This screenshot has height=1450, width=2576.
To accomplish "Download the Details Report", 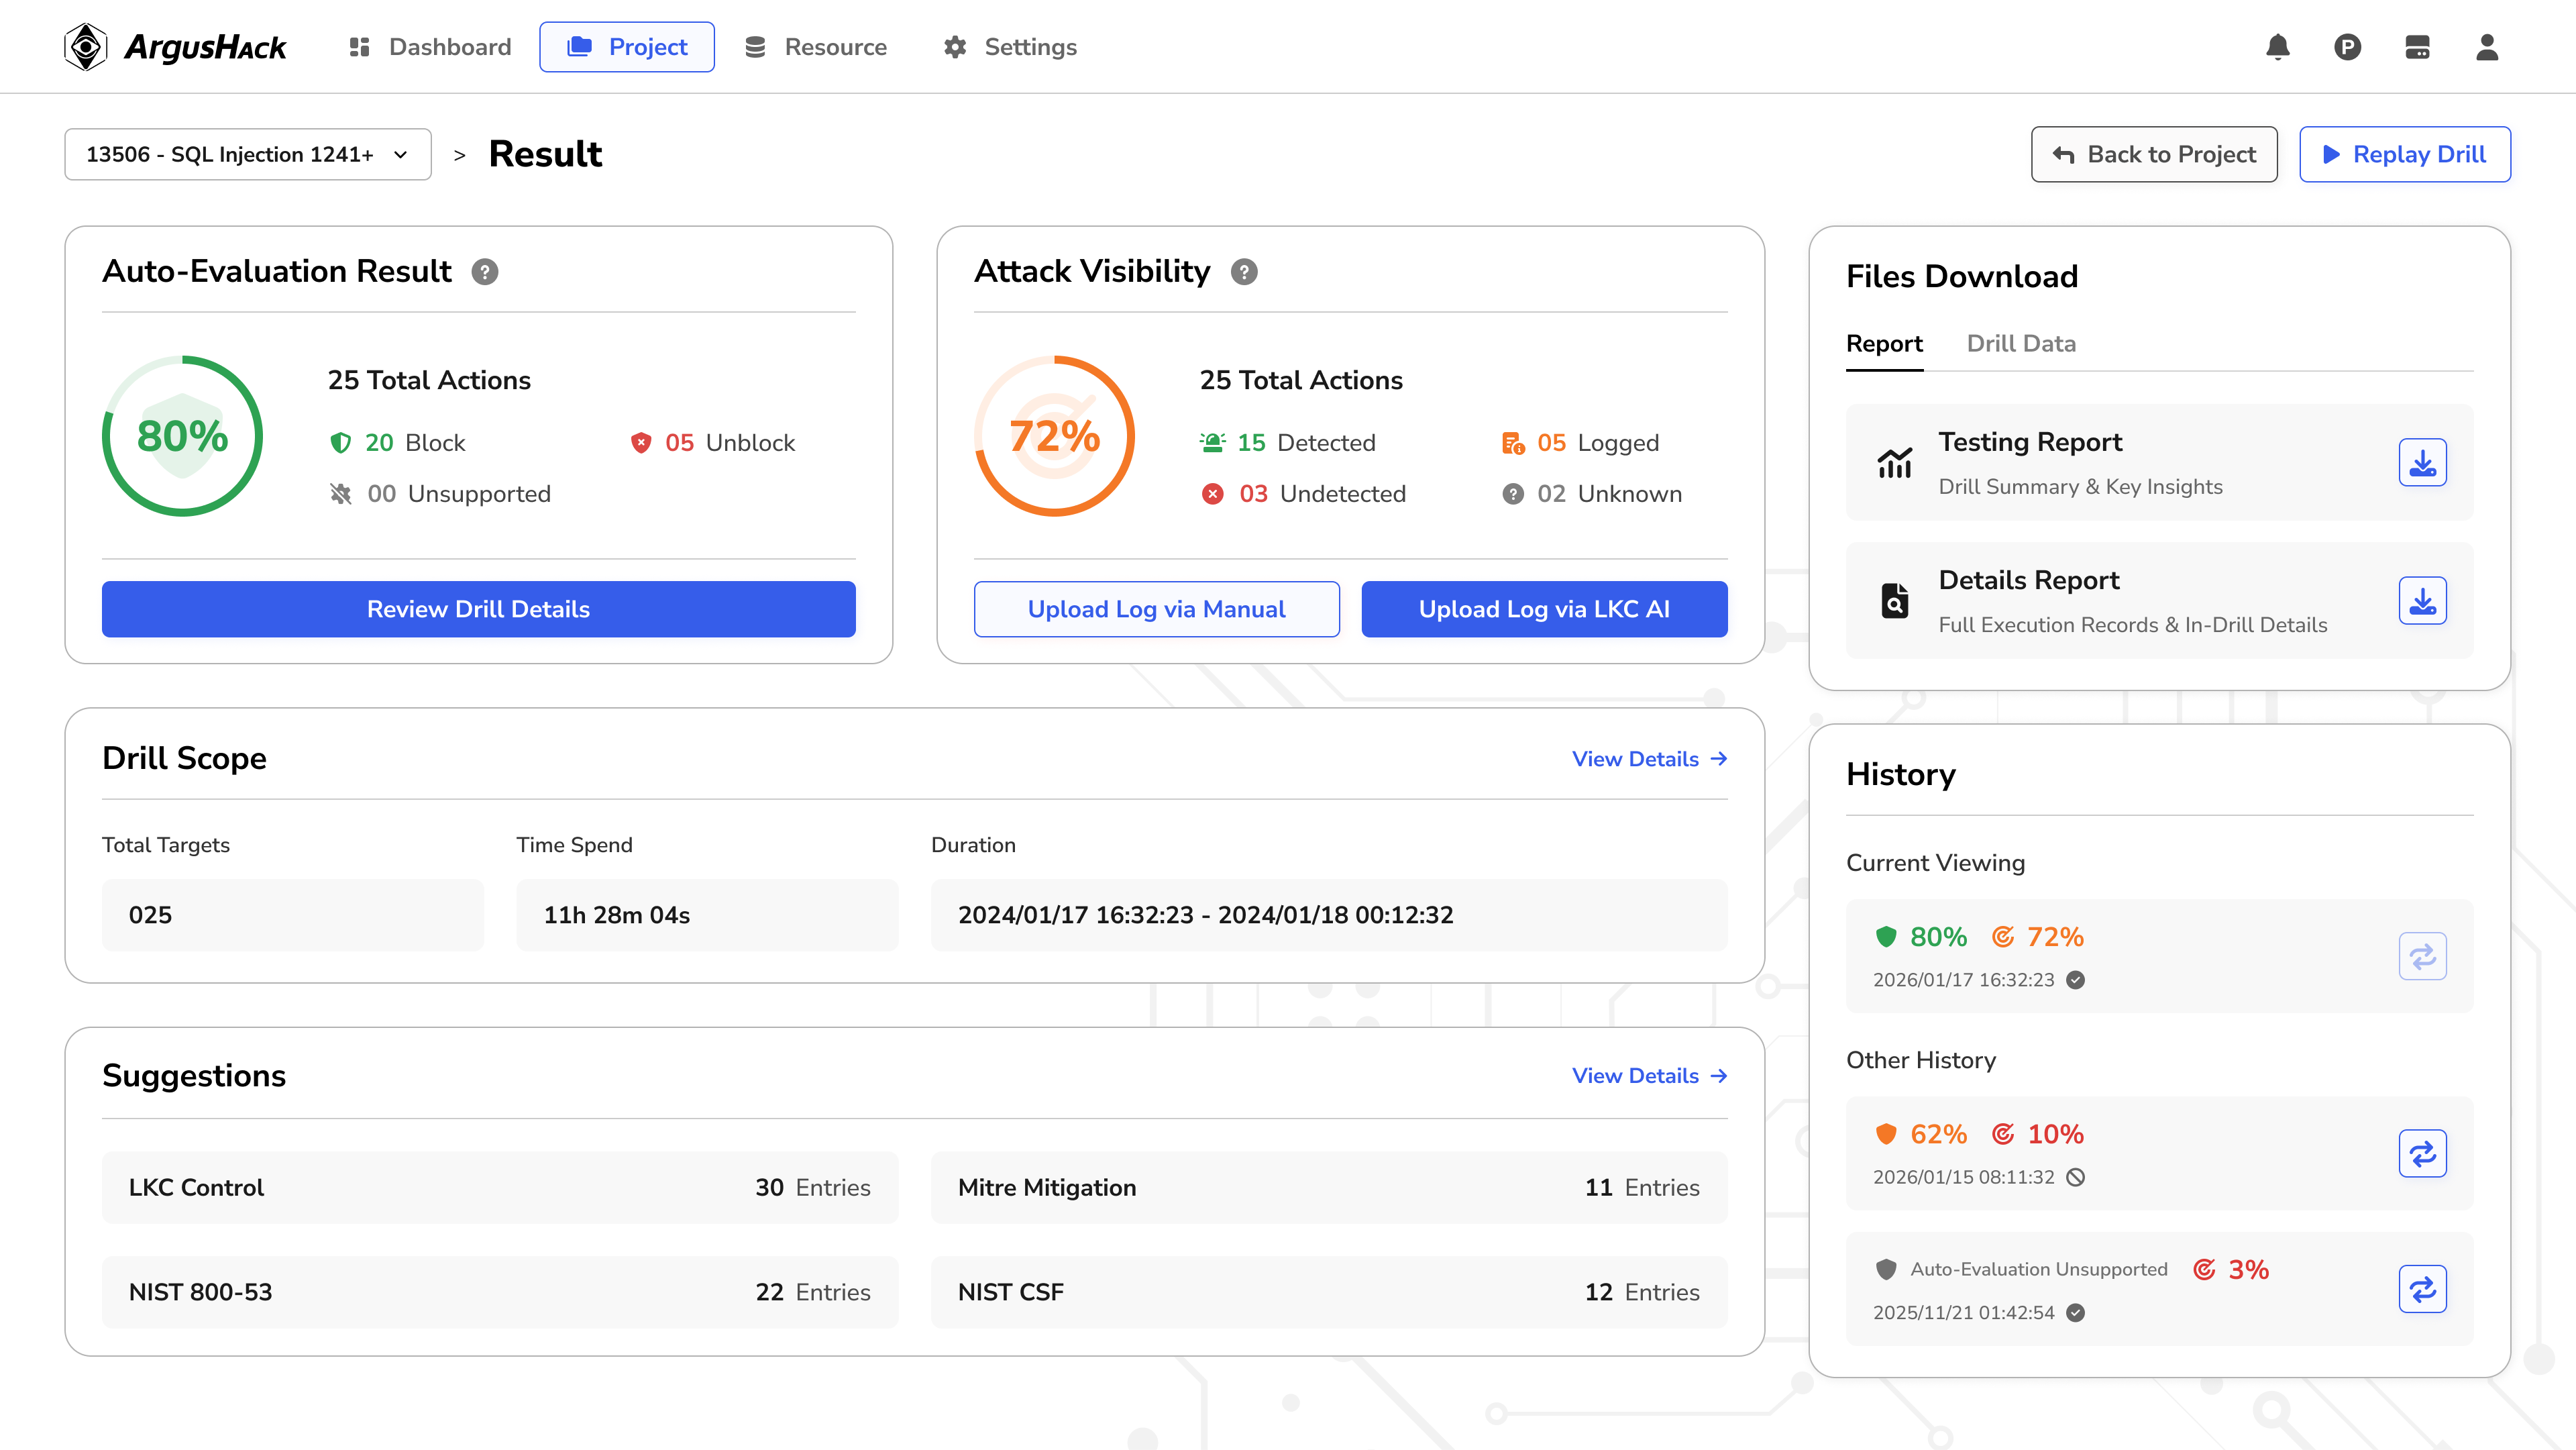I will pyautogui.click(x=2422, y=600).
